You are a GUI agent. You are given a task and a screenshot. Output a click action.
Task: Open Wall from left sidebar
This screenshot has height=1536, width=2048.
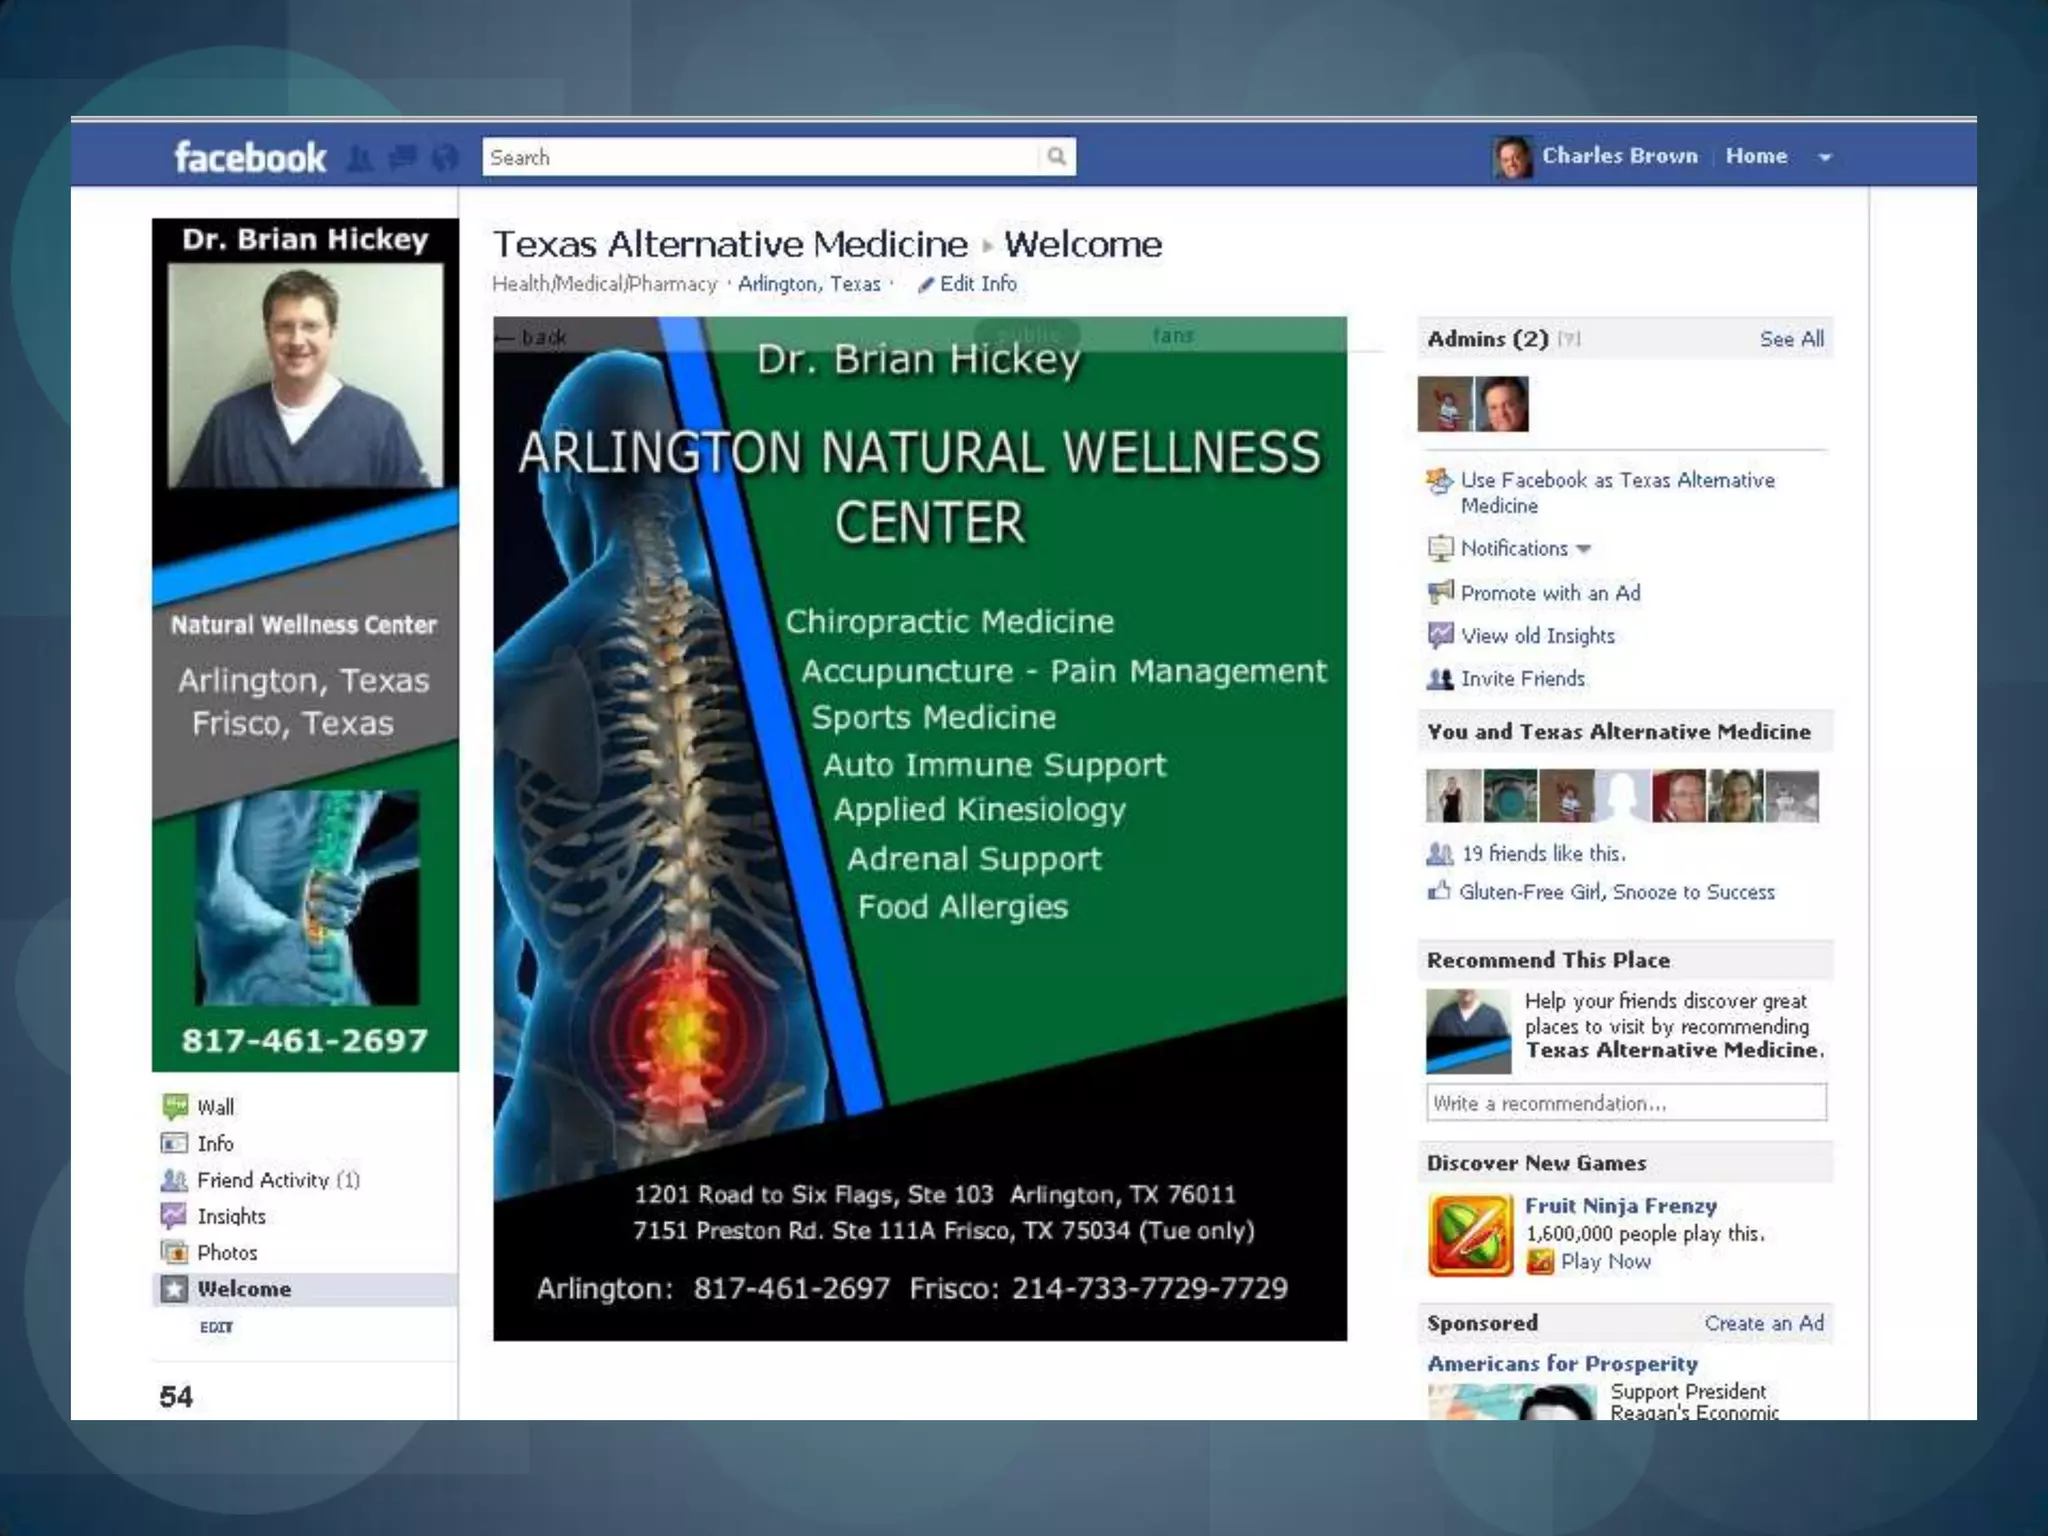[215, 1107]
